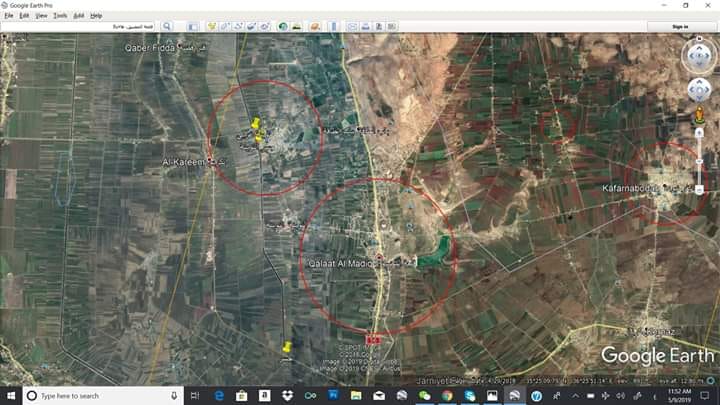Open the View menu
Screen dimensions: 720x405
click(x=41, y=16)
